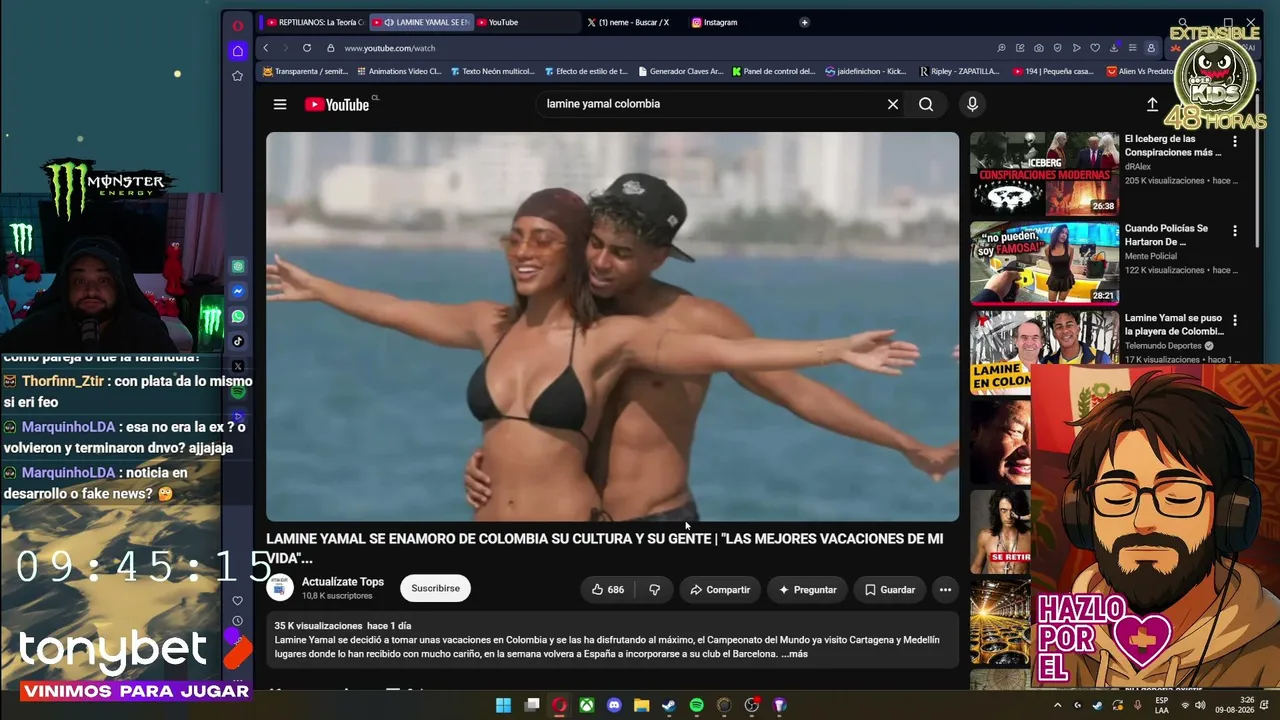Screen dimensions: 1280x720
Task: Open Actualízate Tops channel name
Action: pos(343,582)
